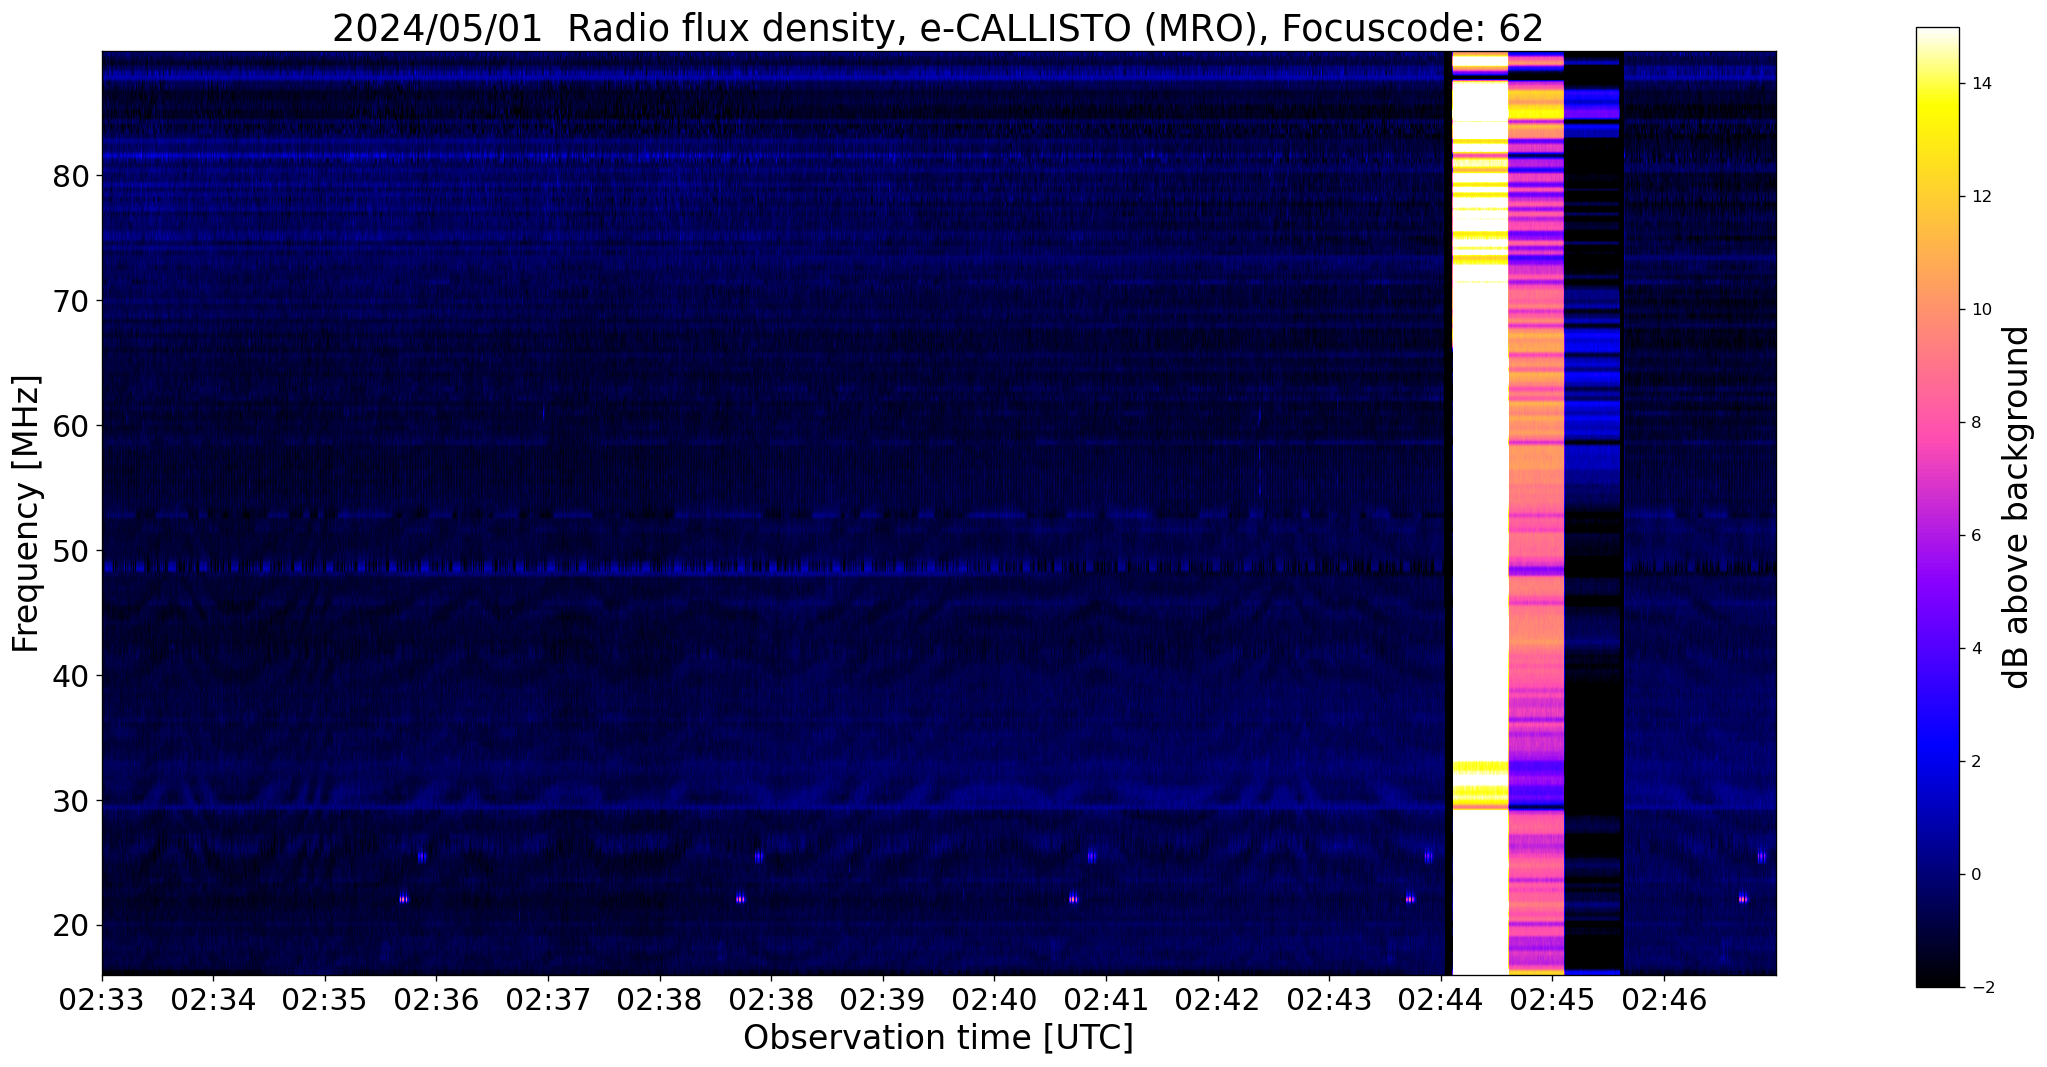
Task: Click the 02:43 time tick label
Action: point(1329,998)
